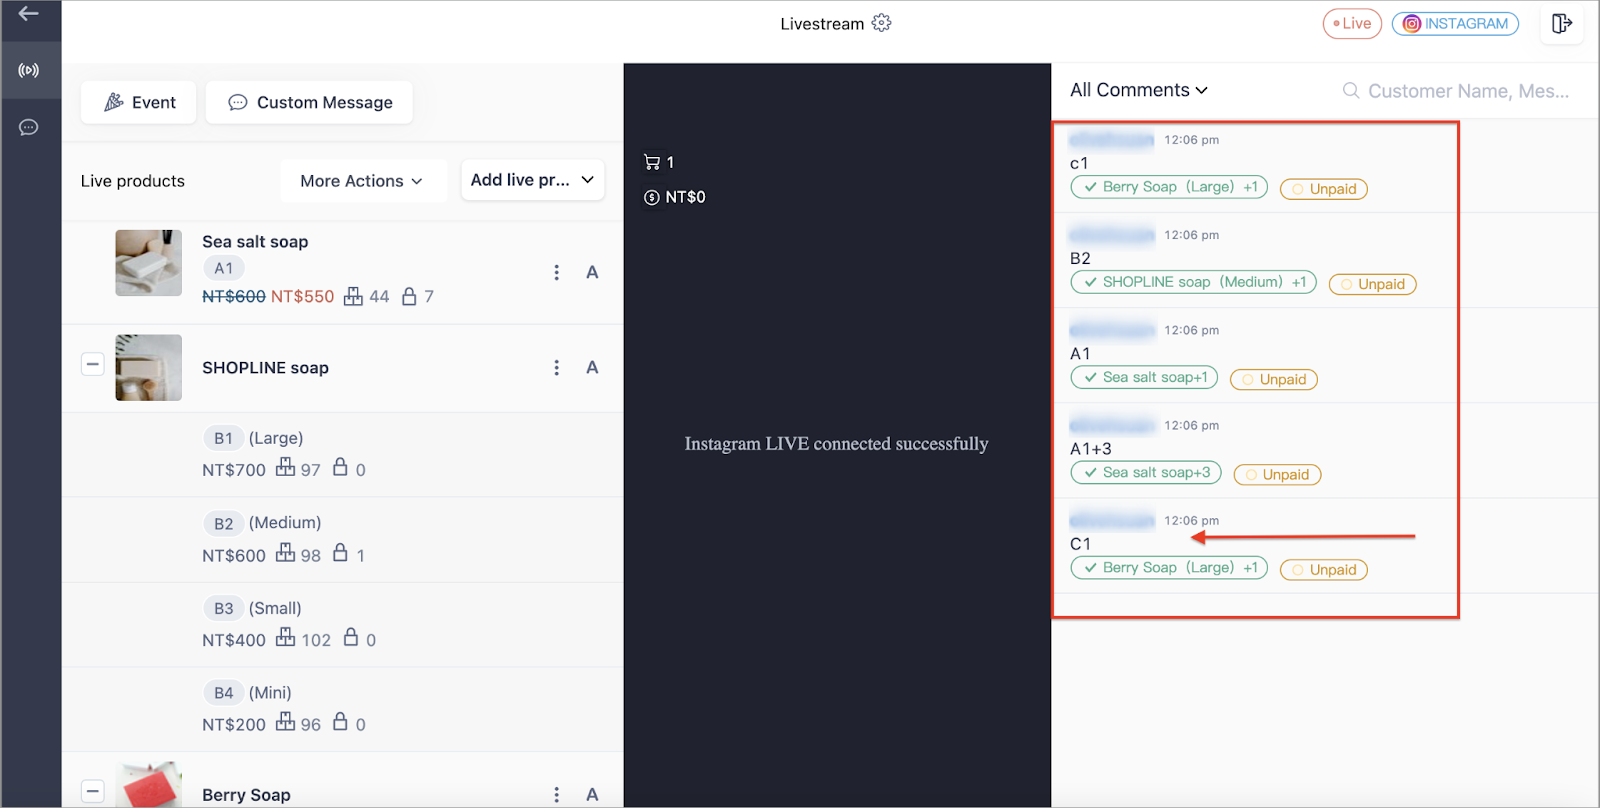Click SHOPLINE soap (Medium) +1 tag

tap(1193, 282)
